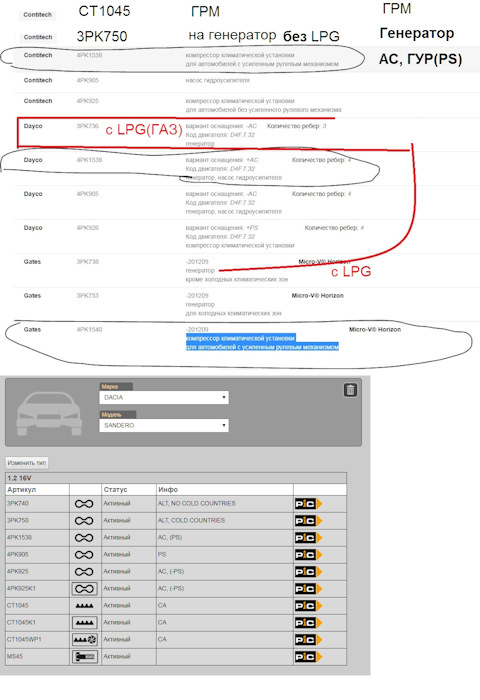Click the trash delete icon in vehicle panel
This screenshot has height=700, width=480.
click(x=351, y=390)
